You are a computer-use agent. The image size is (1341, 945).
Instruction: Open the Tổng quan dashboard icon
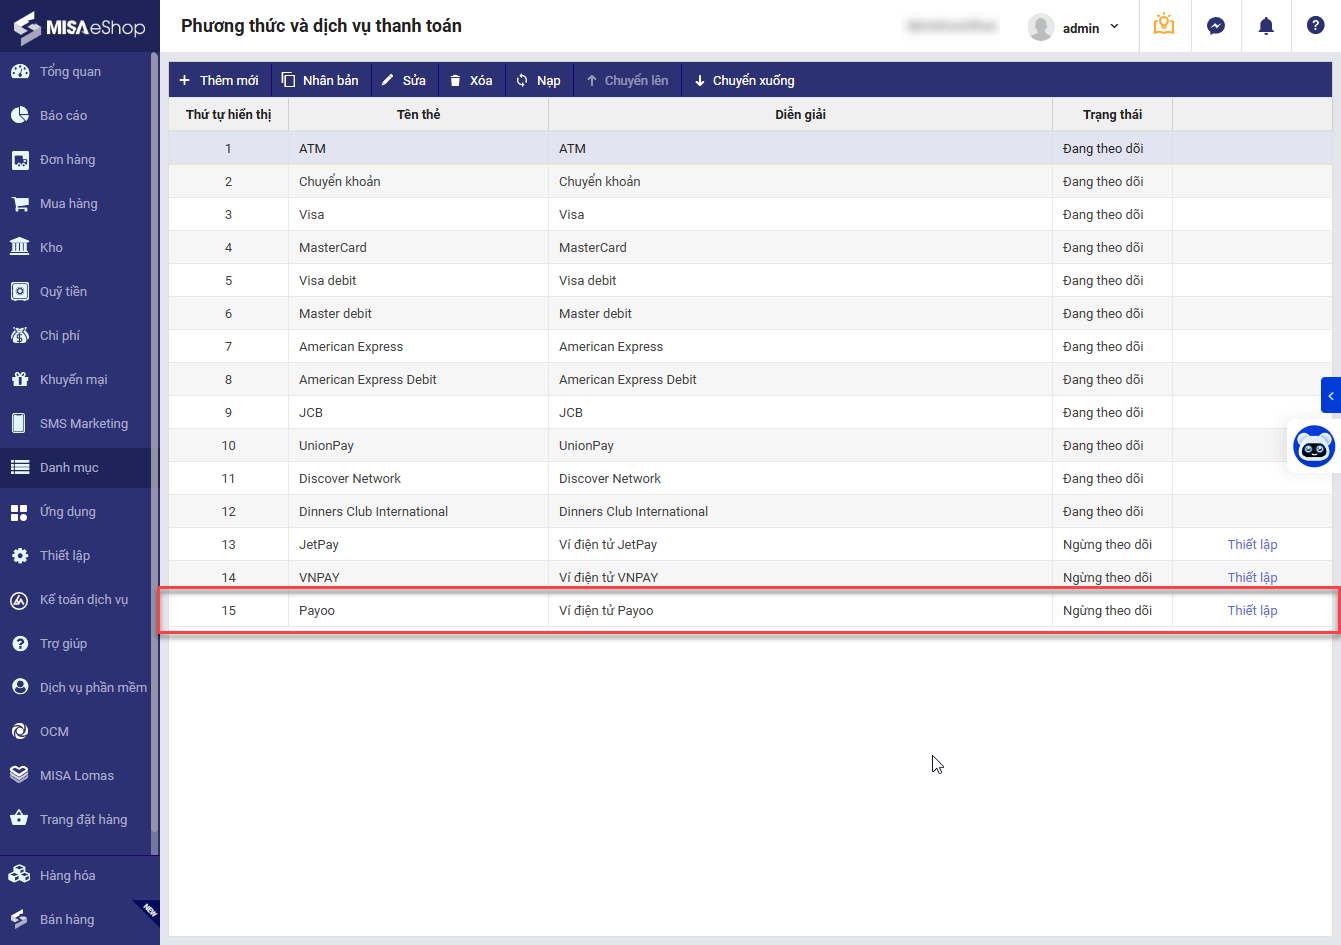click(20, 72)
